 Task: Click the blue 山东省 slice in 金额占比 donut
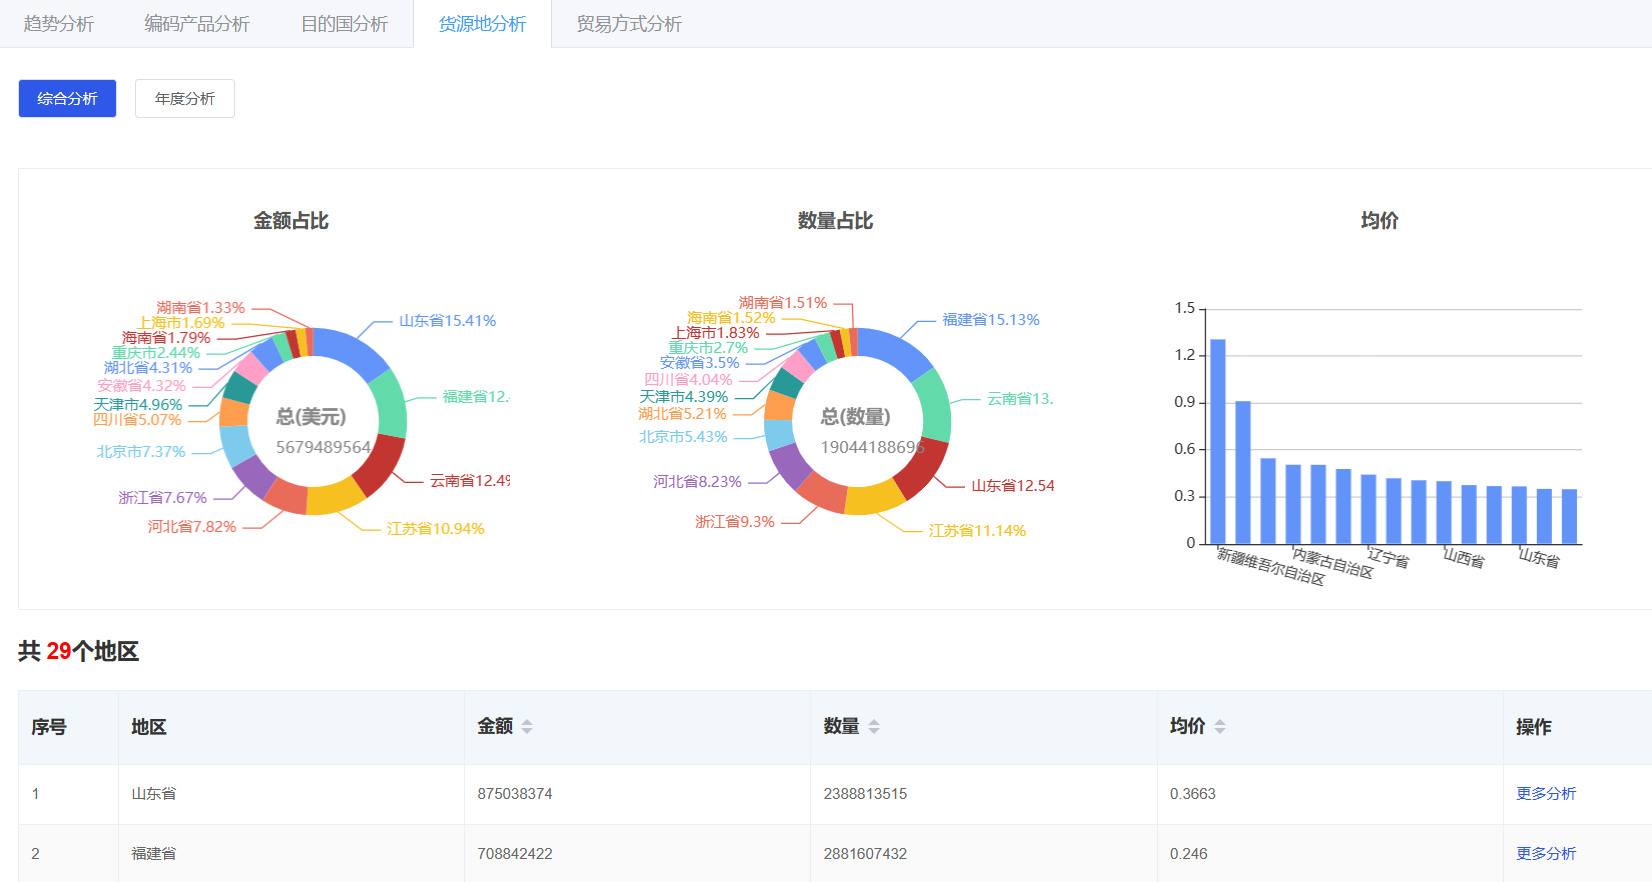click(x=354, y=349)
